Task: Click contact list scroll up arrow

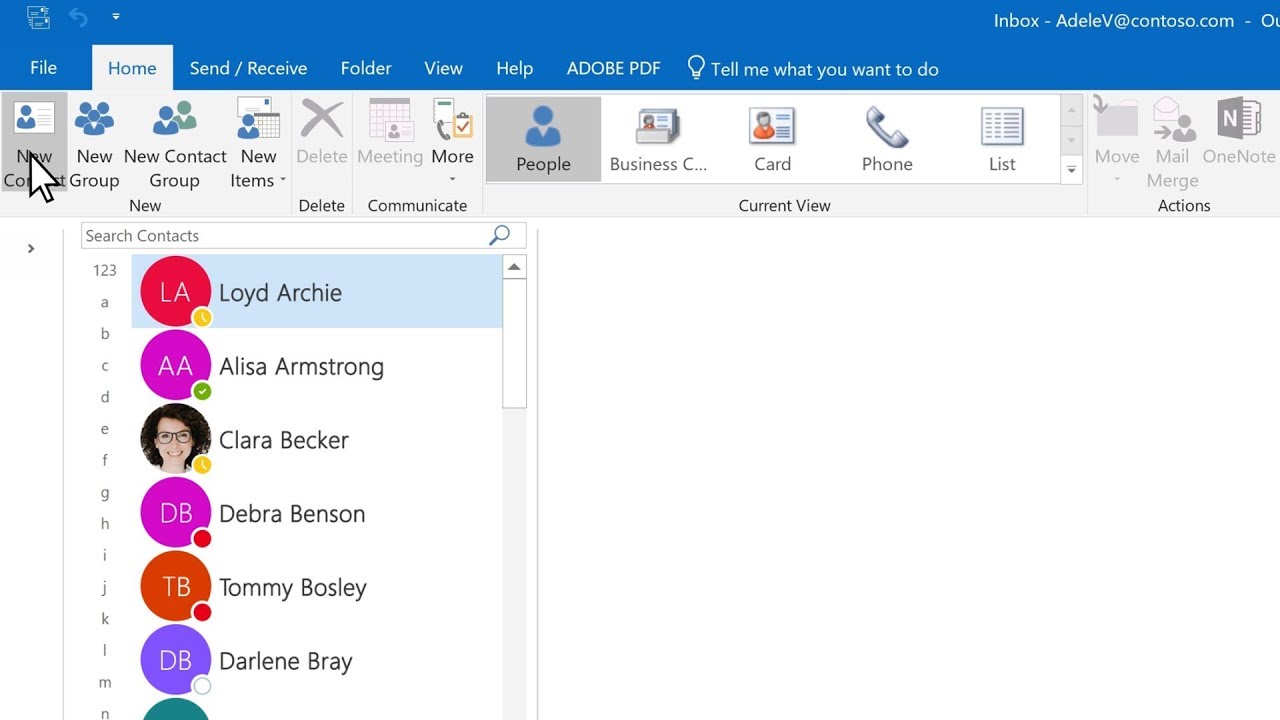Action: coord(514,267)
